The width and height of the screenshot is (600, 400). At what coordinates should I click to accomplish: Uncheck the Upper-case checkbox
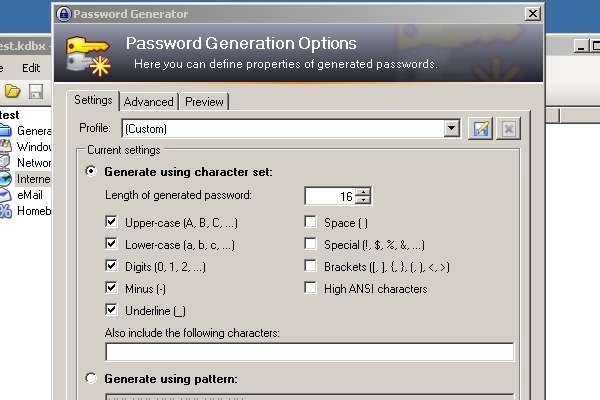tap(111, 222)
